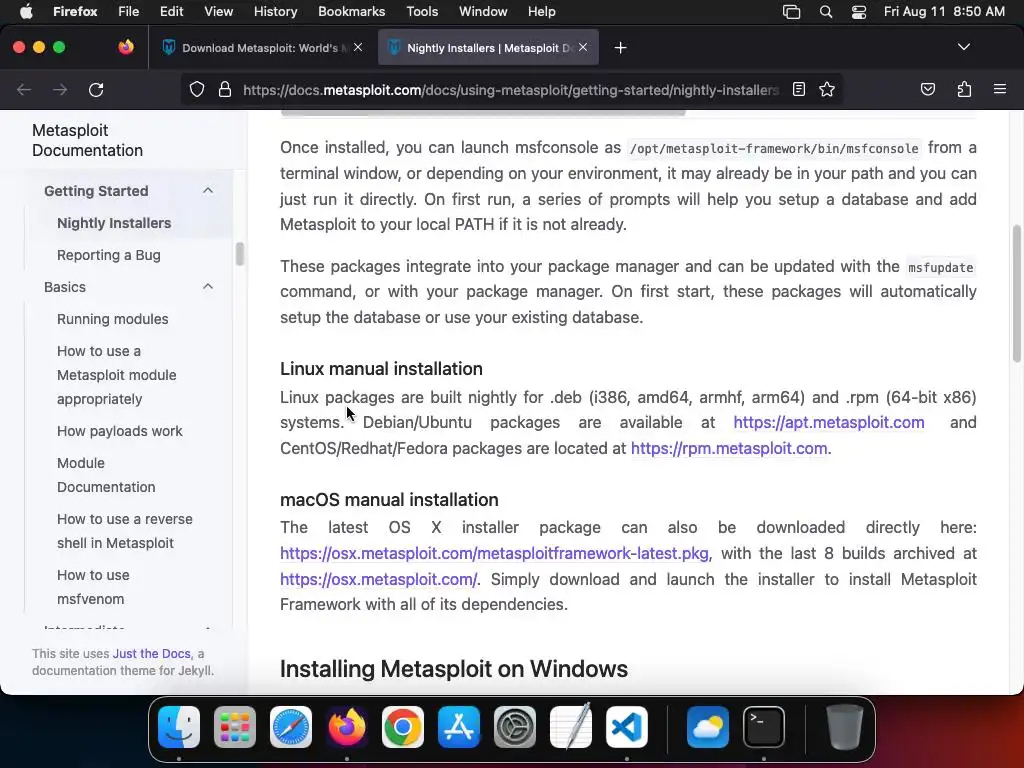Click the Apple menu logo
The image size is (1024, 768).
26,11
